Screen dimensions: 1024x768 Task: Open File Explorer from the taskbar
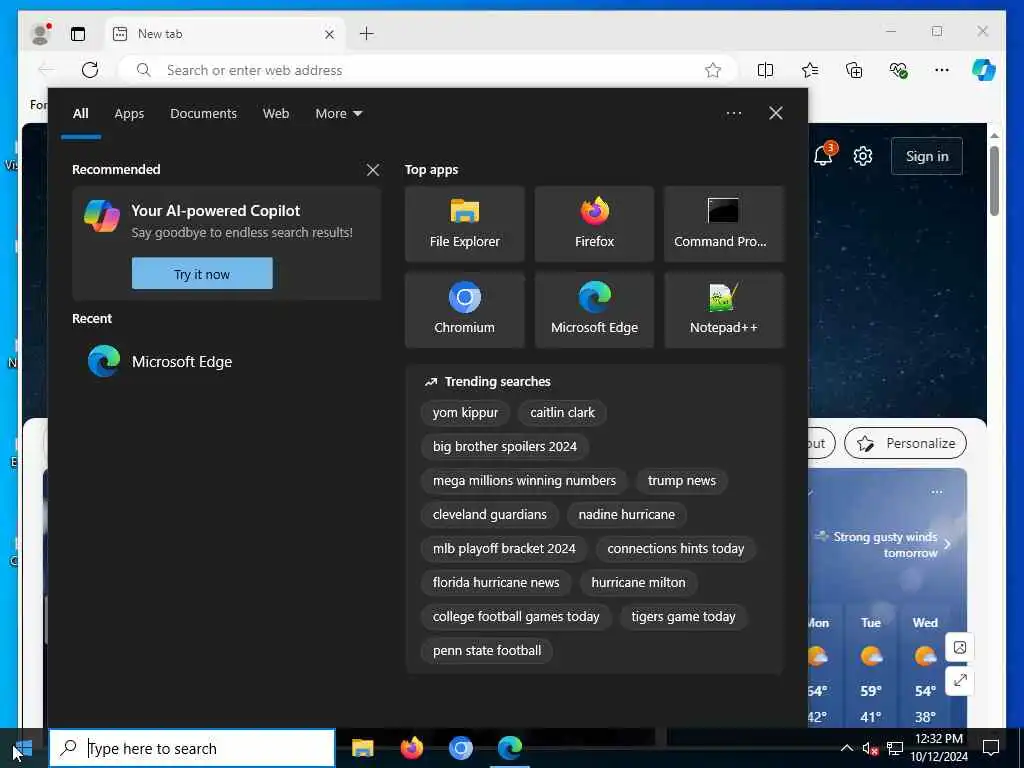point(362,748)
